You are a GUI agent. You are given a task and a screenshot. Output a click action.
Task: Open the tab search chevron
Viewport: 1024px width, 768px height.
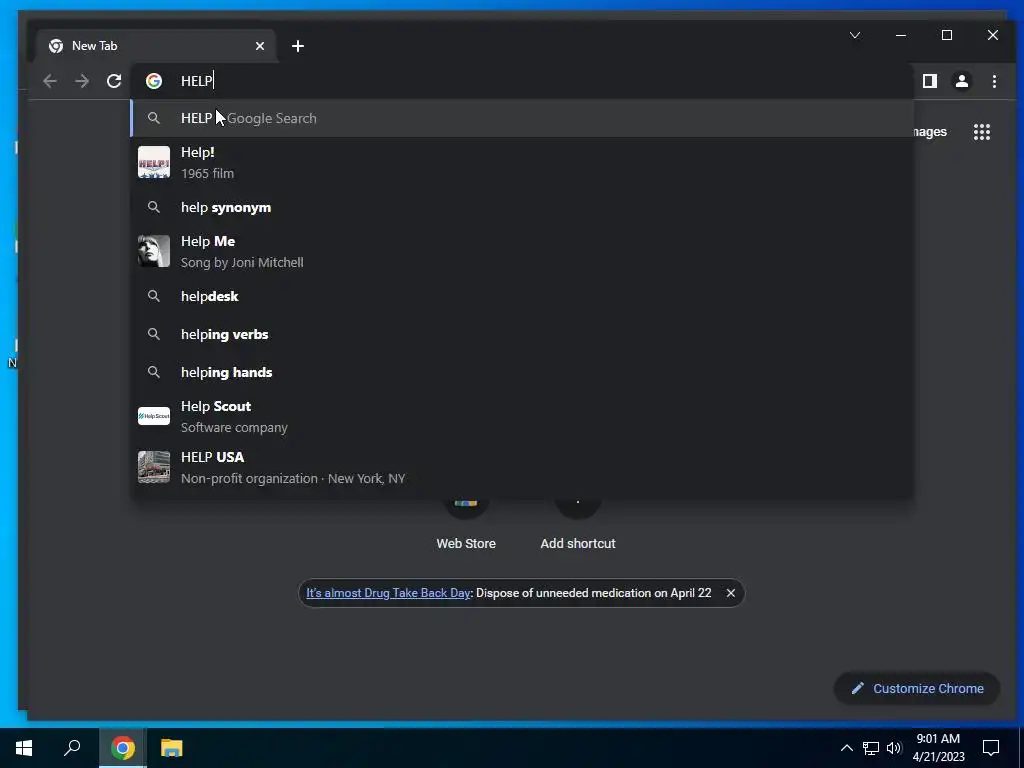coord(855,35)
